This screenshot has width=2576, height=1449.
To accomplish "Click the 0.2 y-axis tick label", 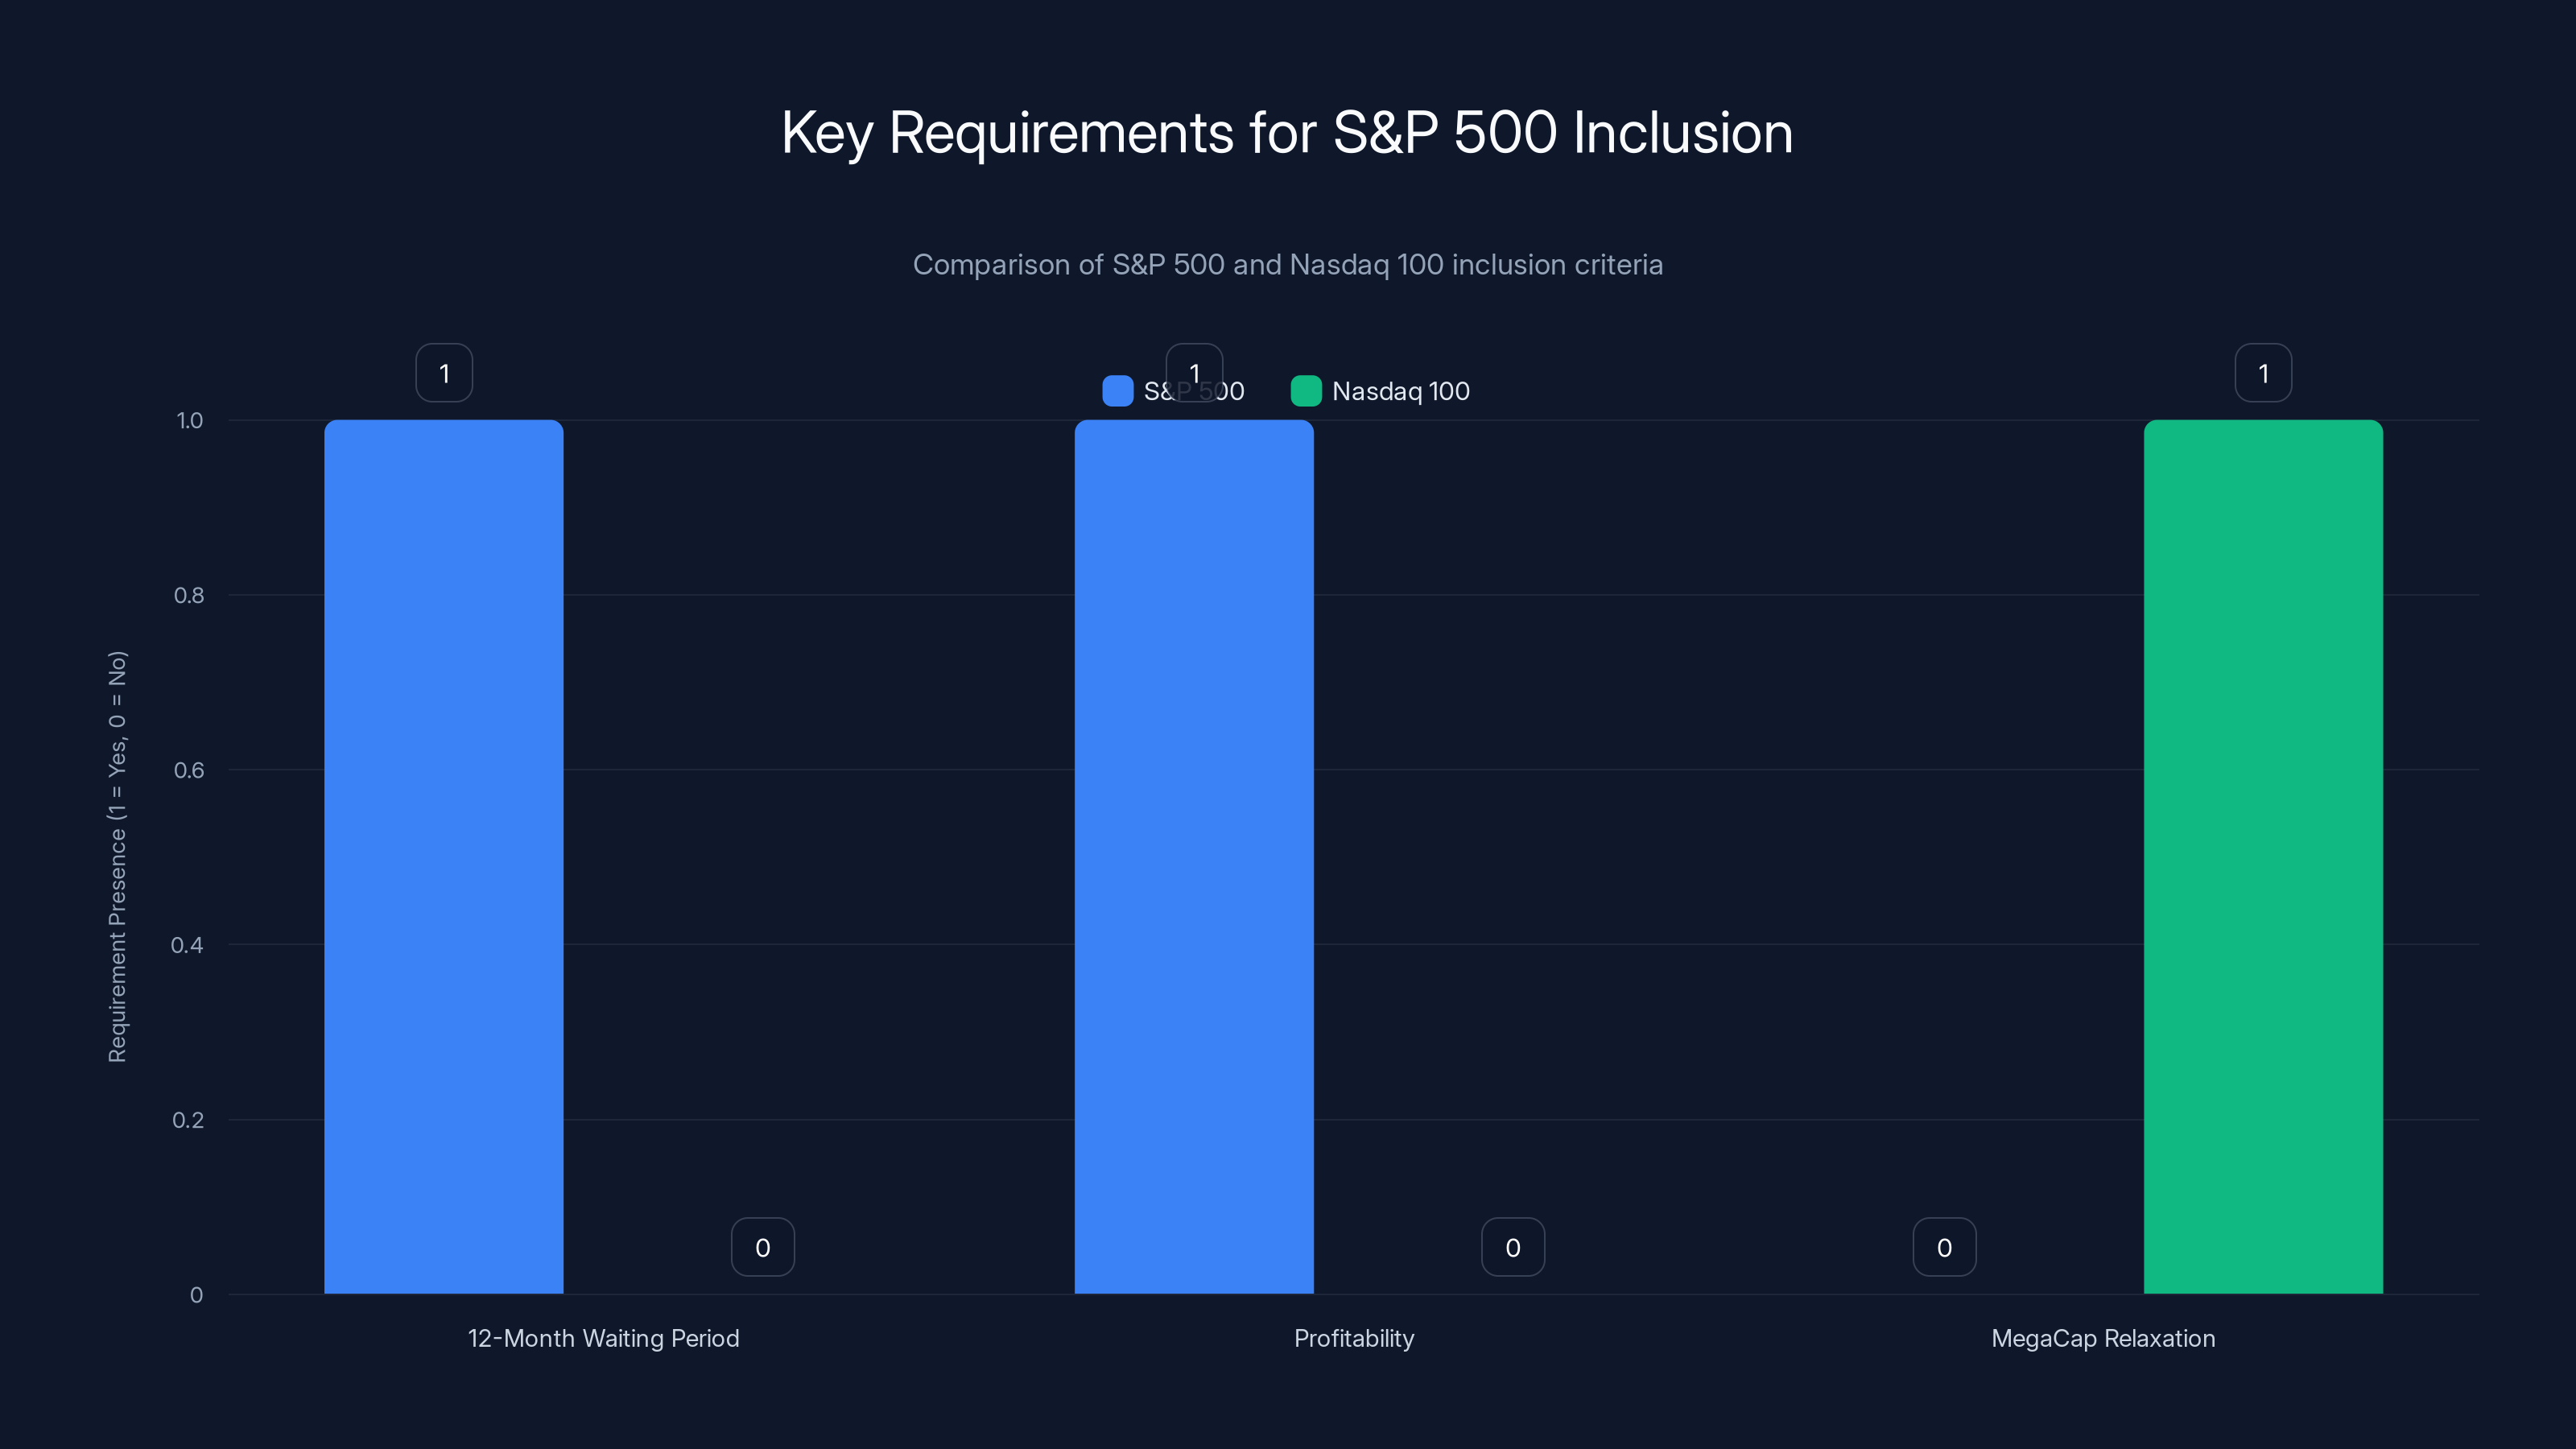I will pos(187,1120).
